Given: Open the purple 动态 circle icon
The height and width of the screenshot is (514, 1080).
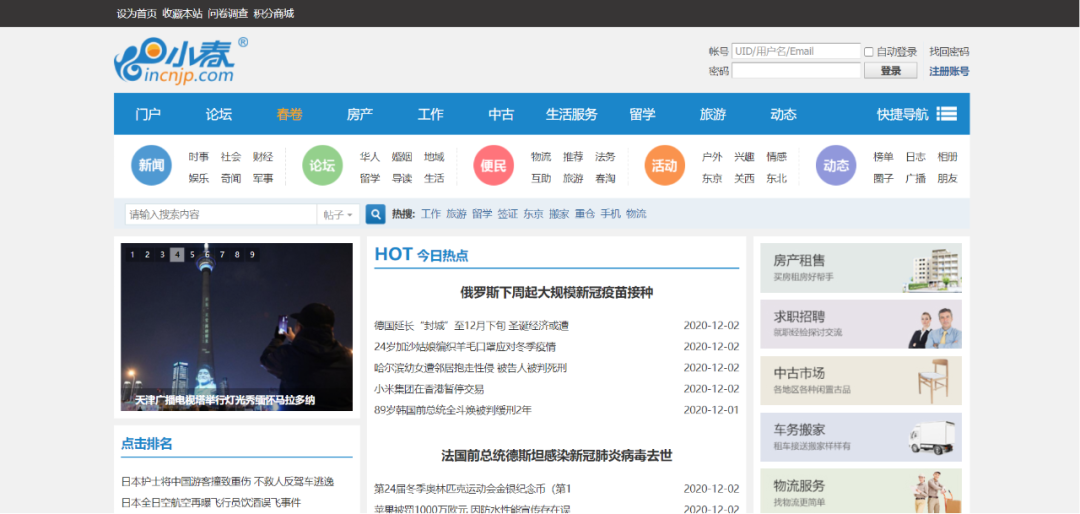Looking at the screenshot, I should [x=835, y=165].
